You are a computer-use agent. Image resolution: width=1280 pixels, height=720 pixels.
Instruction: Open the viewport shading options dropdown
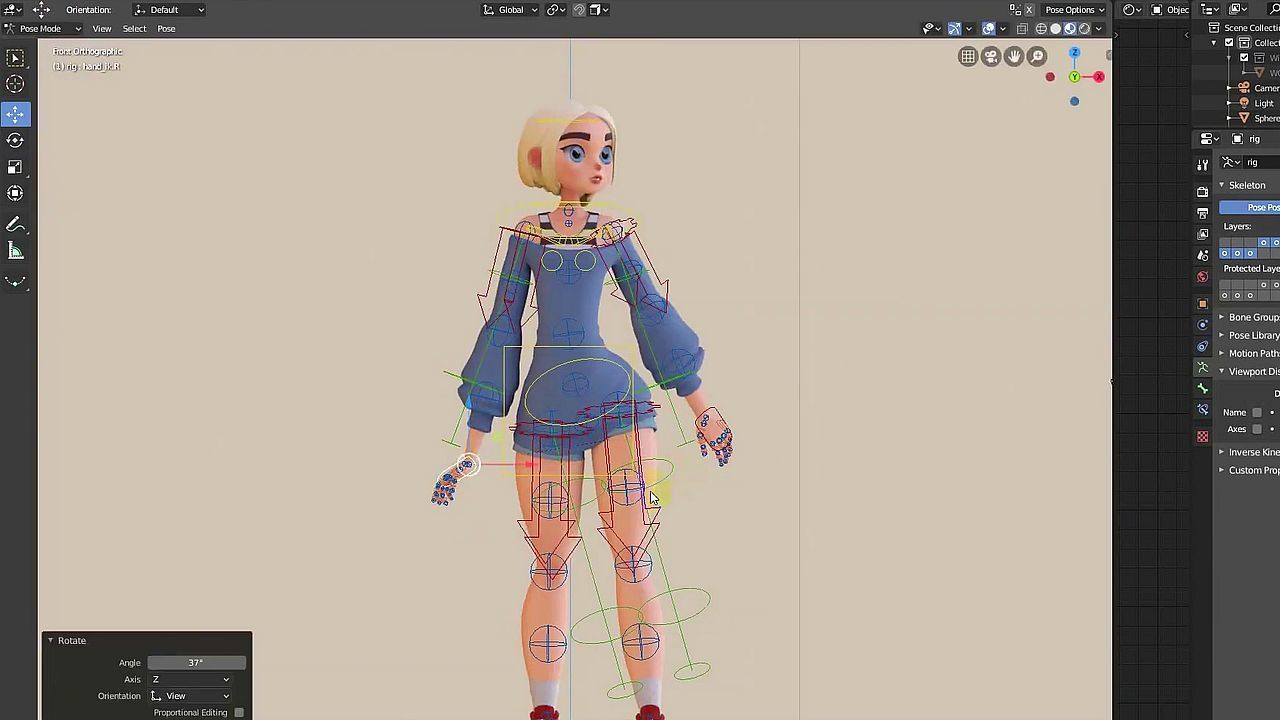(1098, 28)
